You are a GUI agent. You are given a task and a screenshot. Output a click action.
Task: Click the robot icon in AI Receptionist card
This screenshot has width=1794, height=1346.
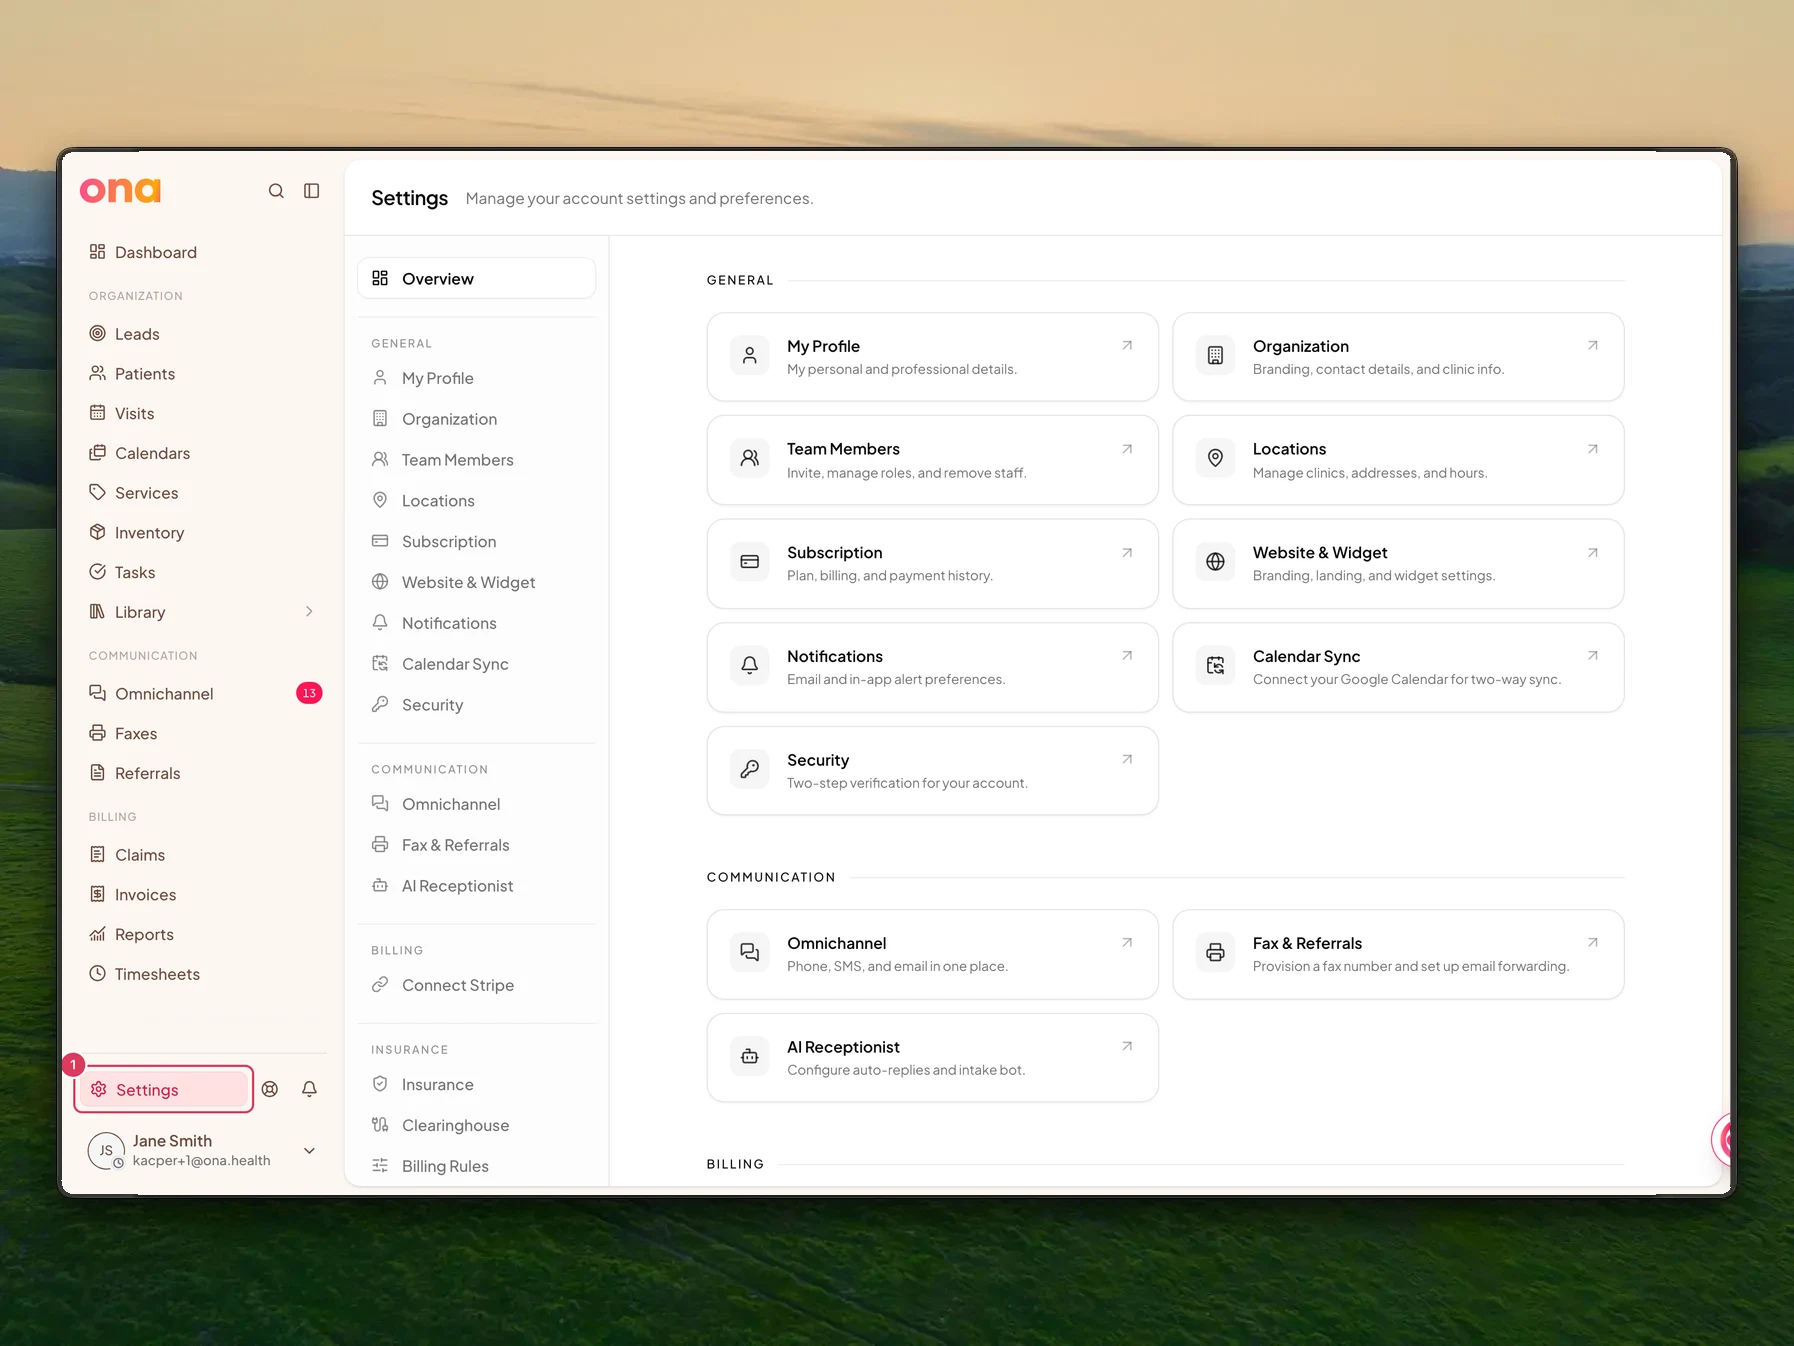750,1056
